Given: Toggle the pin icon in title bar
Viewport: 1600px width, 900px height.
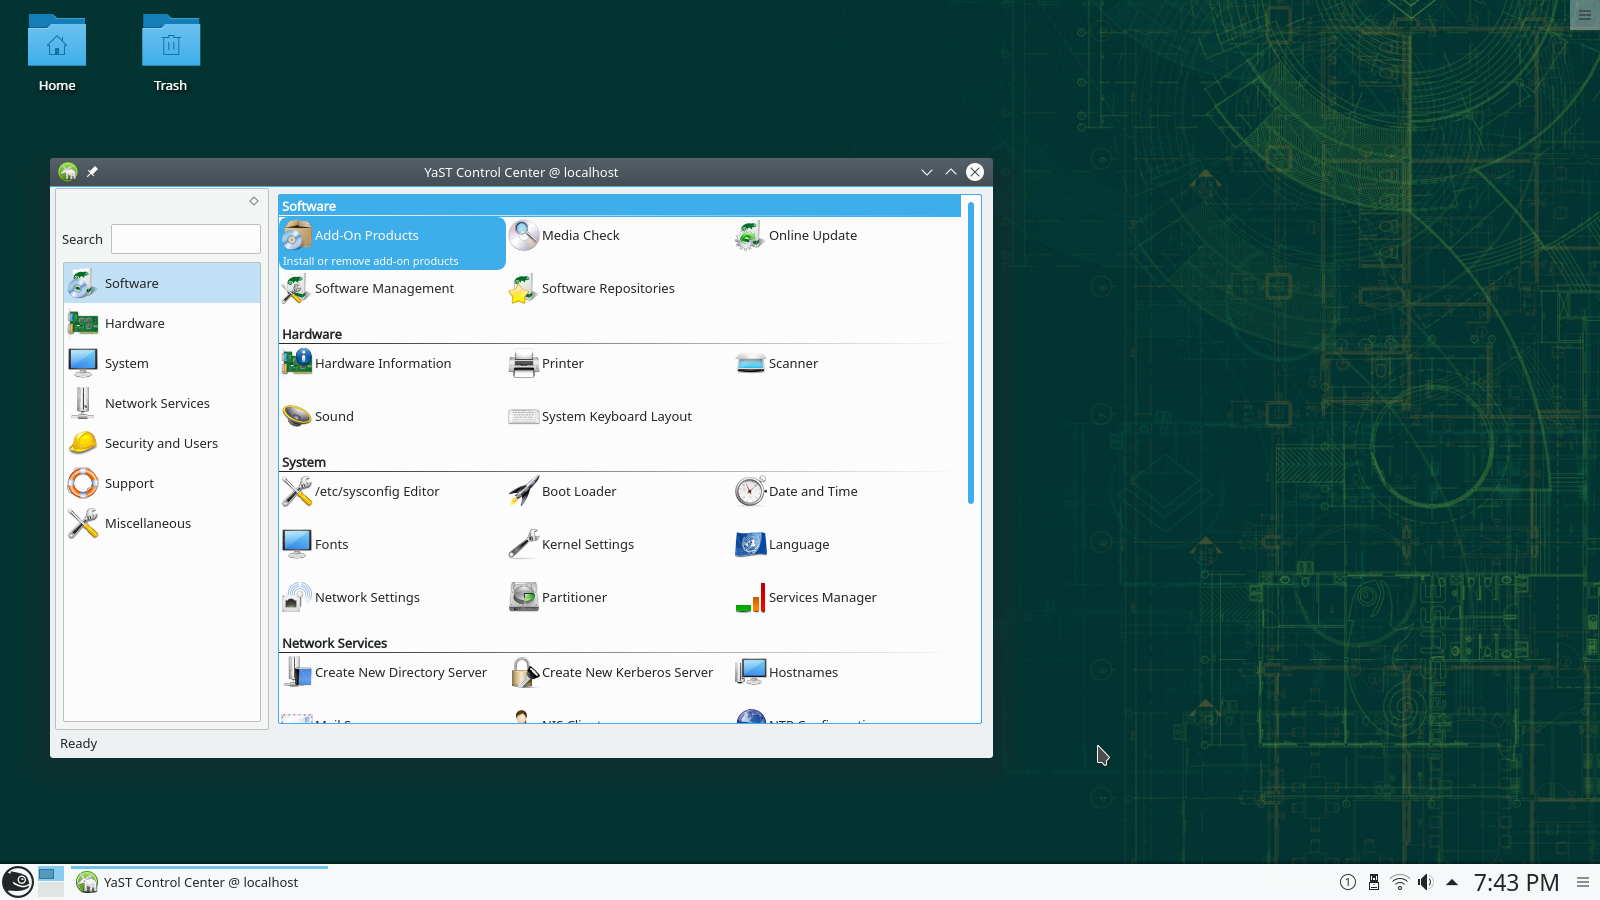Looking at the screenshot, I should click(92, 172).
